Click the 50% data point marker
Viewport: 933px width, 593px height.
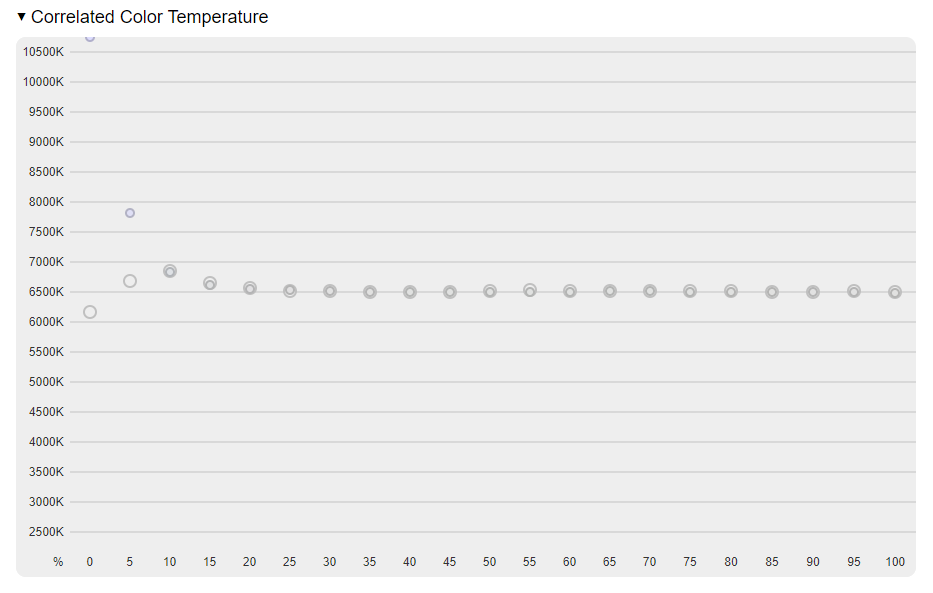pos(490,291)
